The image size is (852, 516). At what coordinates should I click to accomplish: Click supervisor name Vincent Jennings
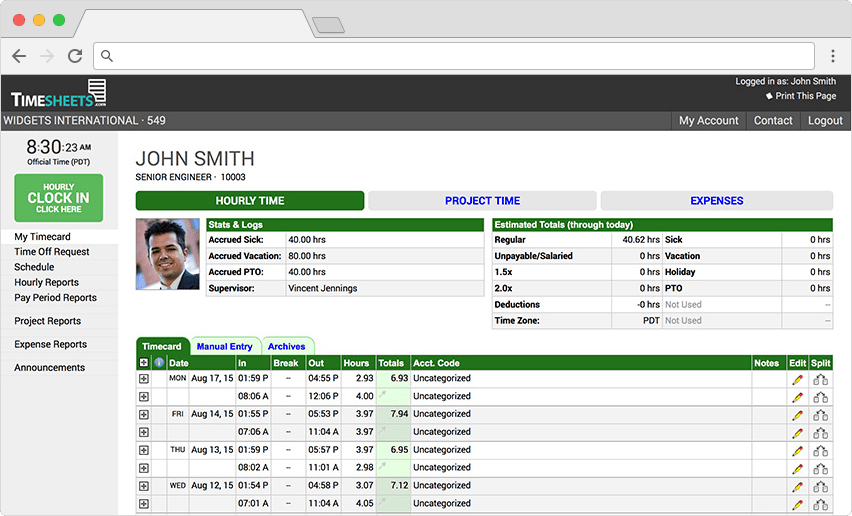click(323, 288)
